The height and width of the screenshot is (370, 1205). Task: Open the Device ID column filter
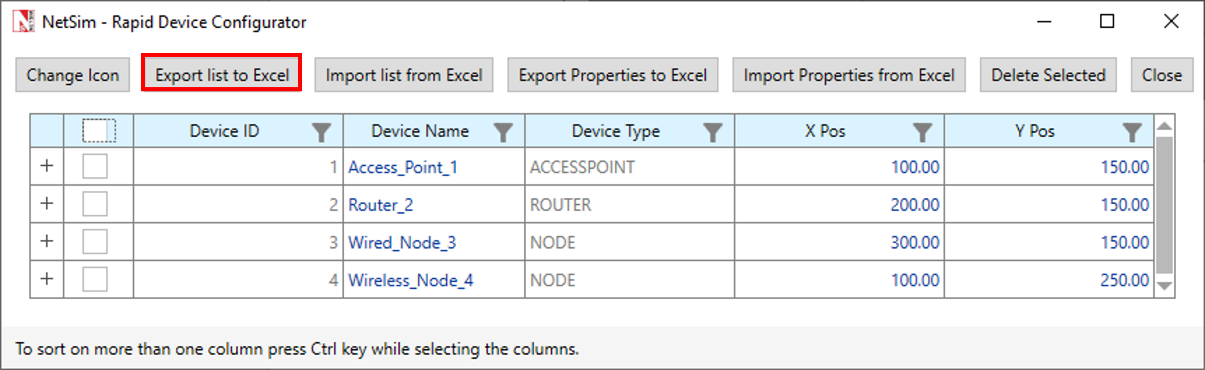click(321, 132)
